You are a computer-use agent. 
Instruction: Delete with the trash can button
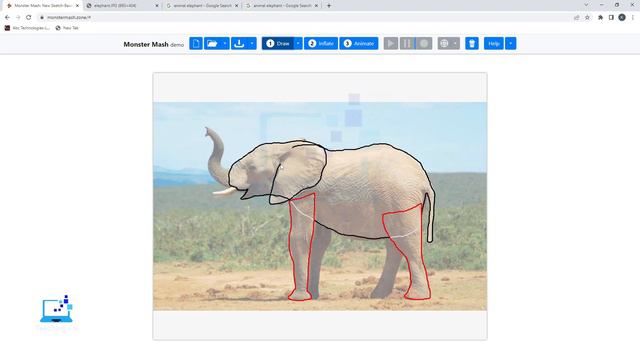coord(472,43)
